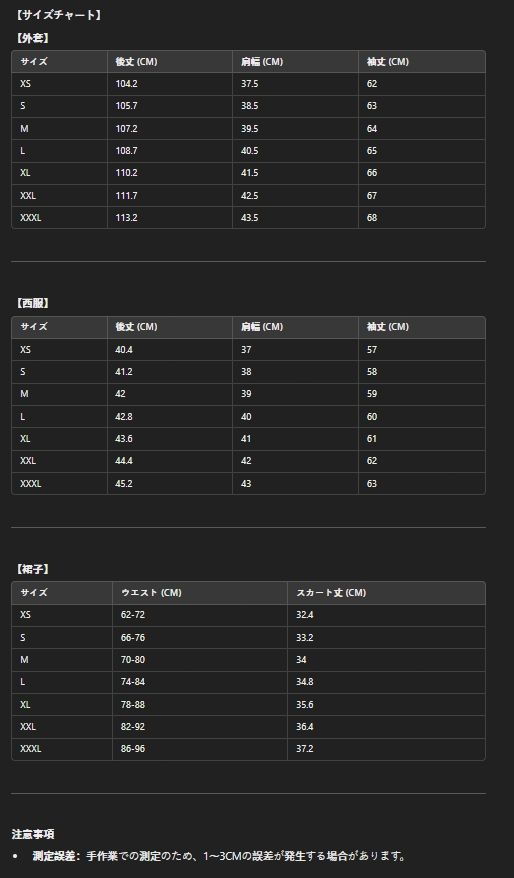Click the 34.8 skirt length value
Viewport: 514px width, 878px height.
click(x=305, y=682)
